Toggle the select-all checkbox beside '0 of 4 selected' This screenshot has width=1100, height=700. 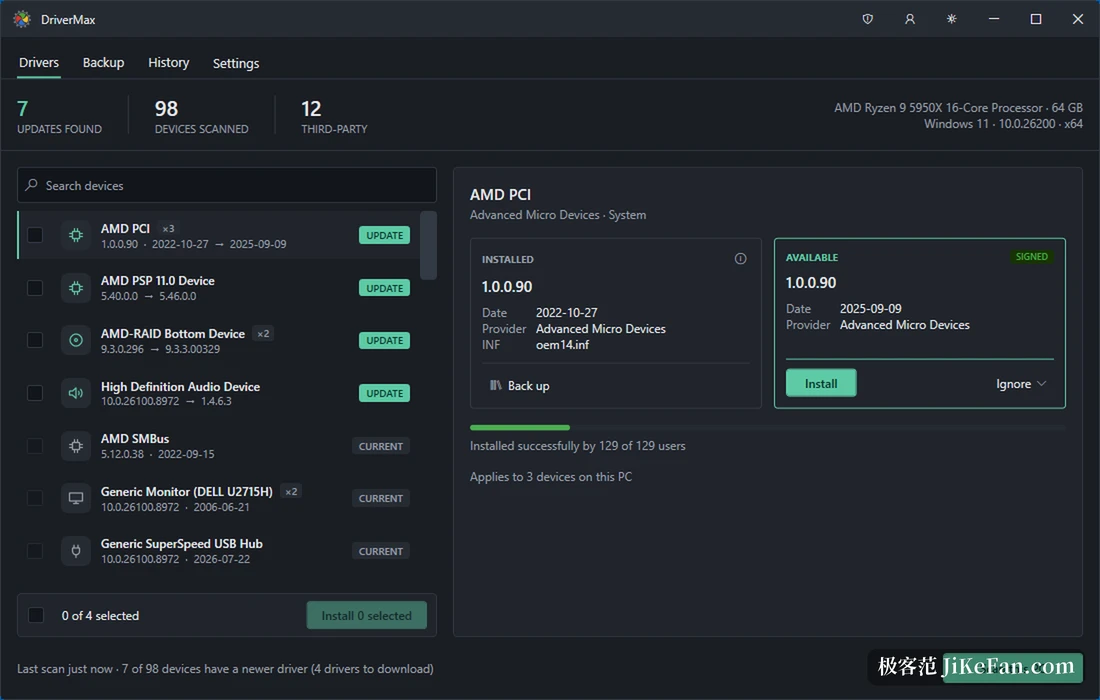(x=36, y=615)
